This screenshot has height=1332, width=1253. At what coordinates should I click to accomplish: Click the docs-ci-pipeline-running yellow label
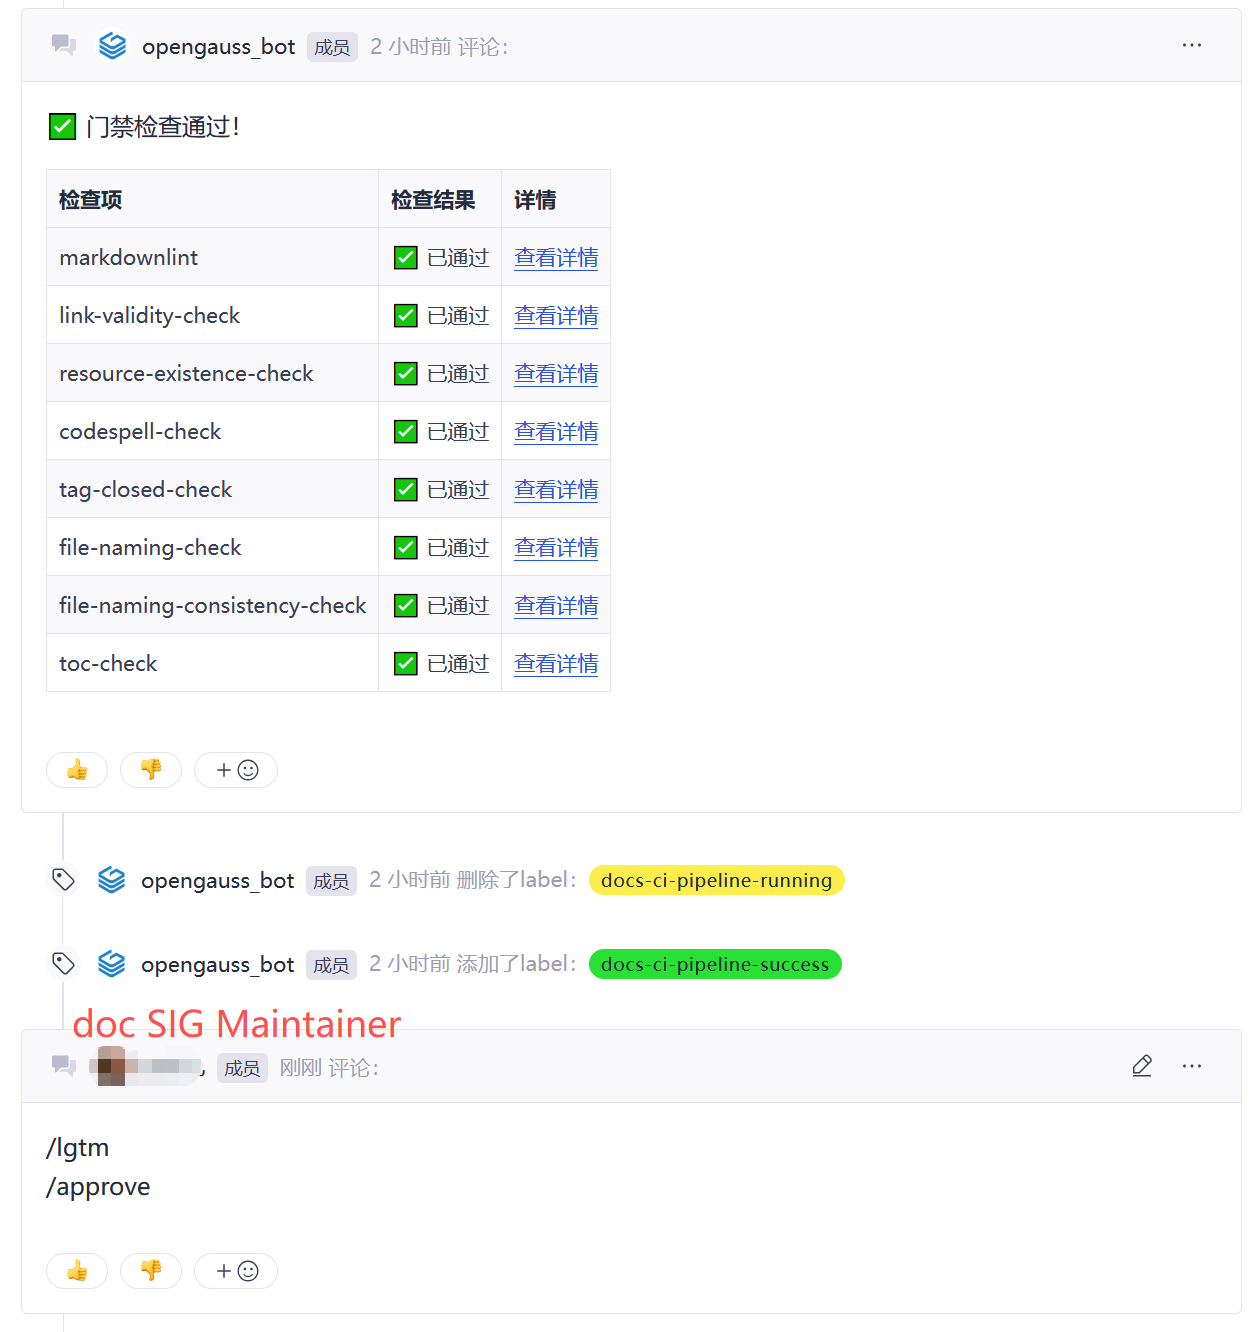click(x=716, y=880)
